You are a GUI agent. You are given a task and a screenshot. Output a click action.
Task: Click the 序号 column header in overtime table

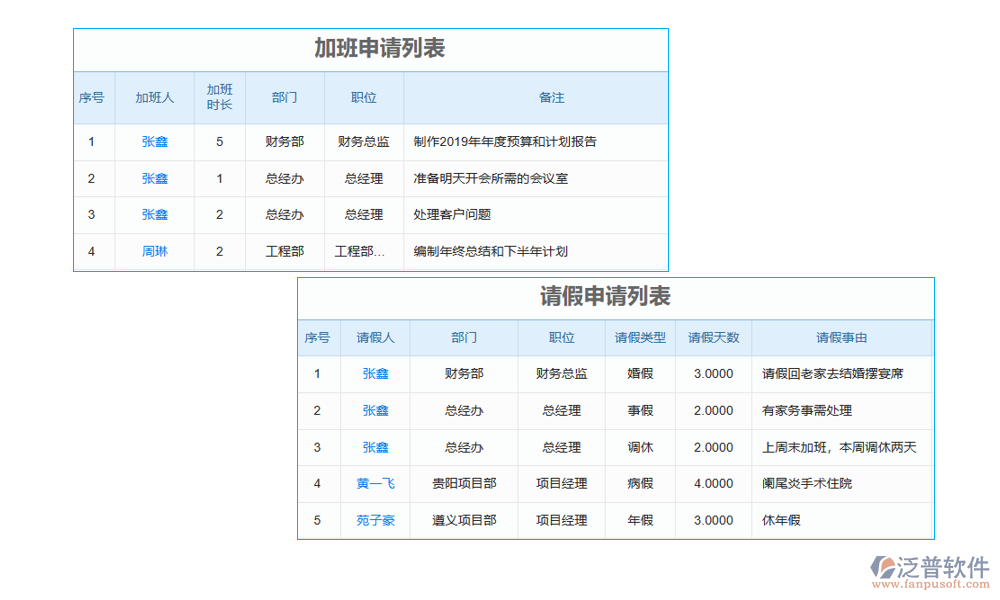[93, 97]
